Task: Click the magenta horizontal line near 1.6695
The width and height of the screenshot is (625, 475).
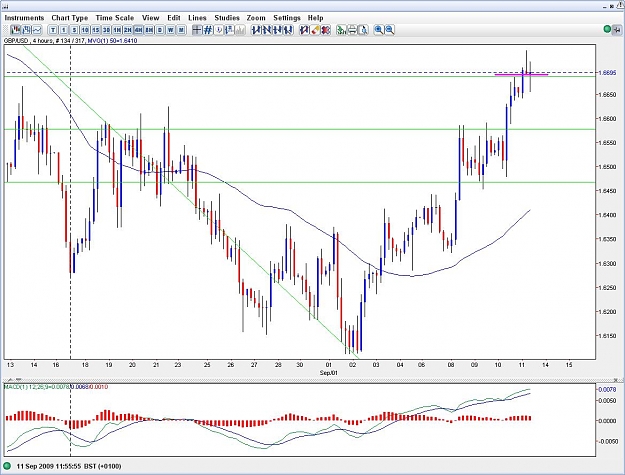Action: tap(521, 75)
